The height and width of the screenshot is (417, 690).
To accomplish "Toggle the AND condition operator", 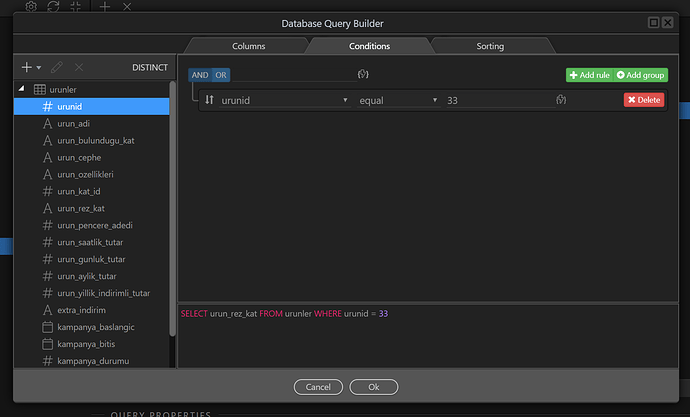I will [199, 75].
